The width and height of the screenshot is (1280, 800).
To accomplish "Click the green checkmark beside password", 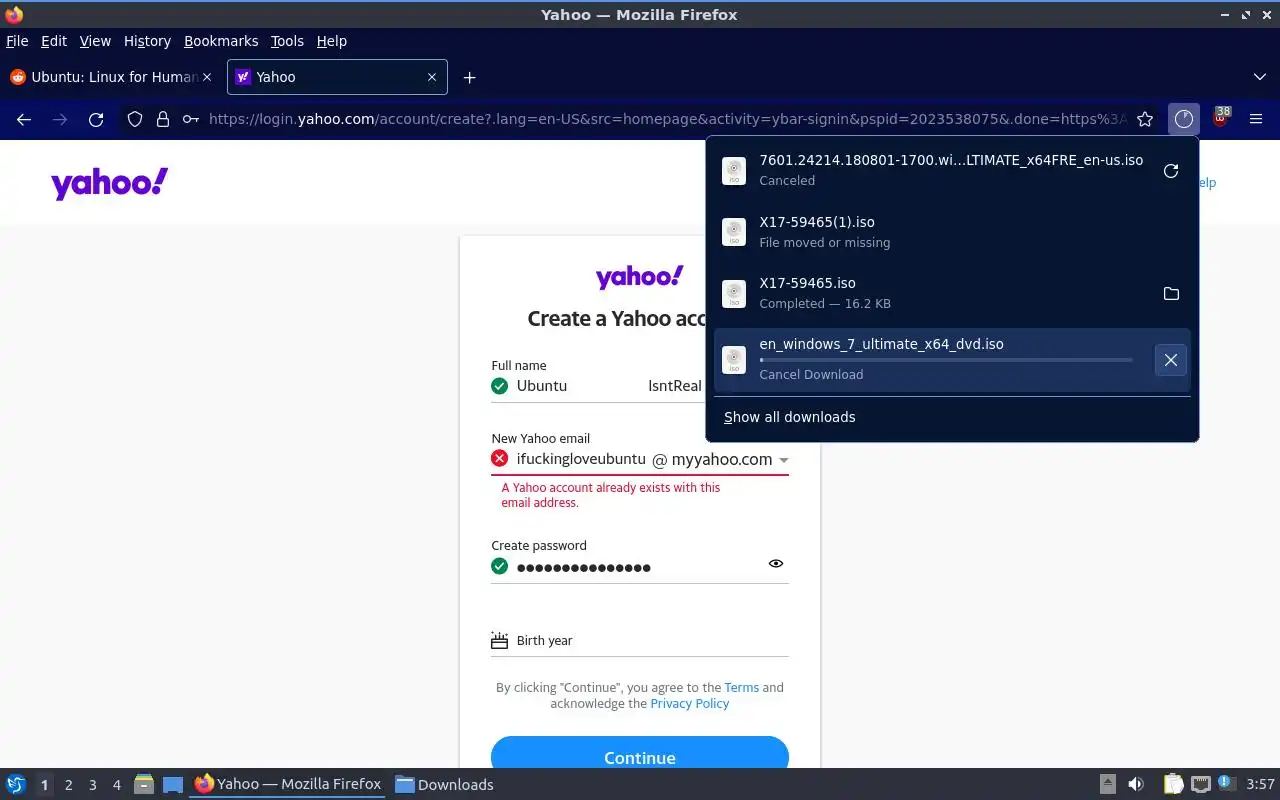I will [x=500, y=567].
